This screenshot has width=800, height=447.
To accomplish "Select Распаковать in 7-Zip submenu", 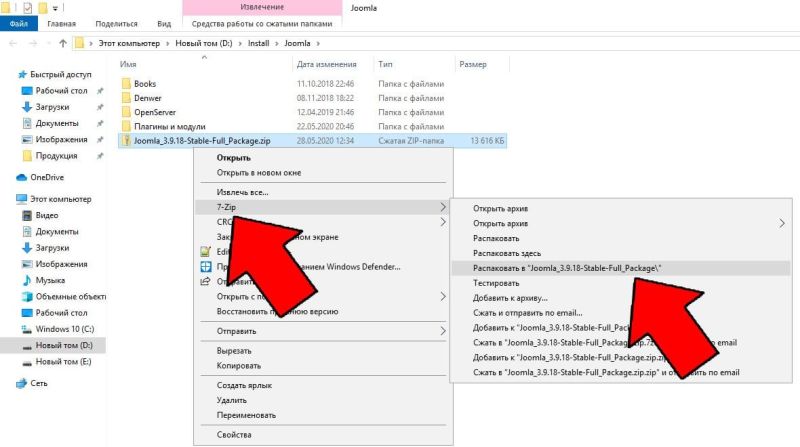I will pyautogui.click(x=496, y=238).
